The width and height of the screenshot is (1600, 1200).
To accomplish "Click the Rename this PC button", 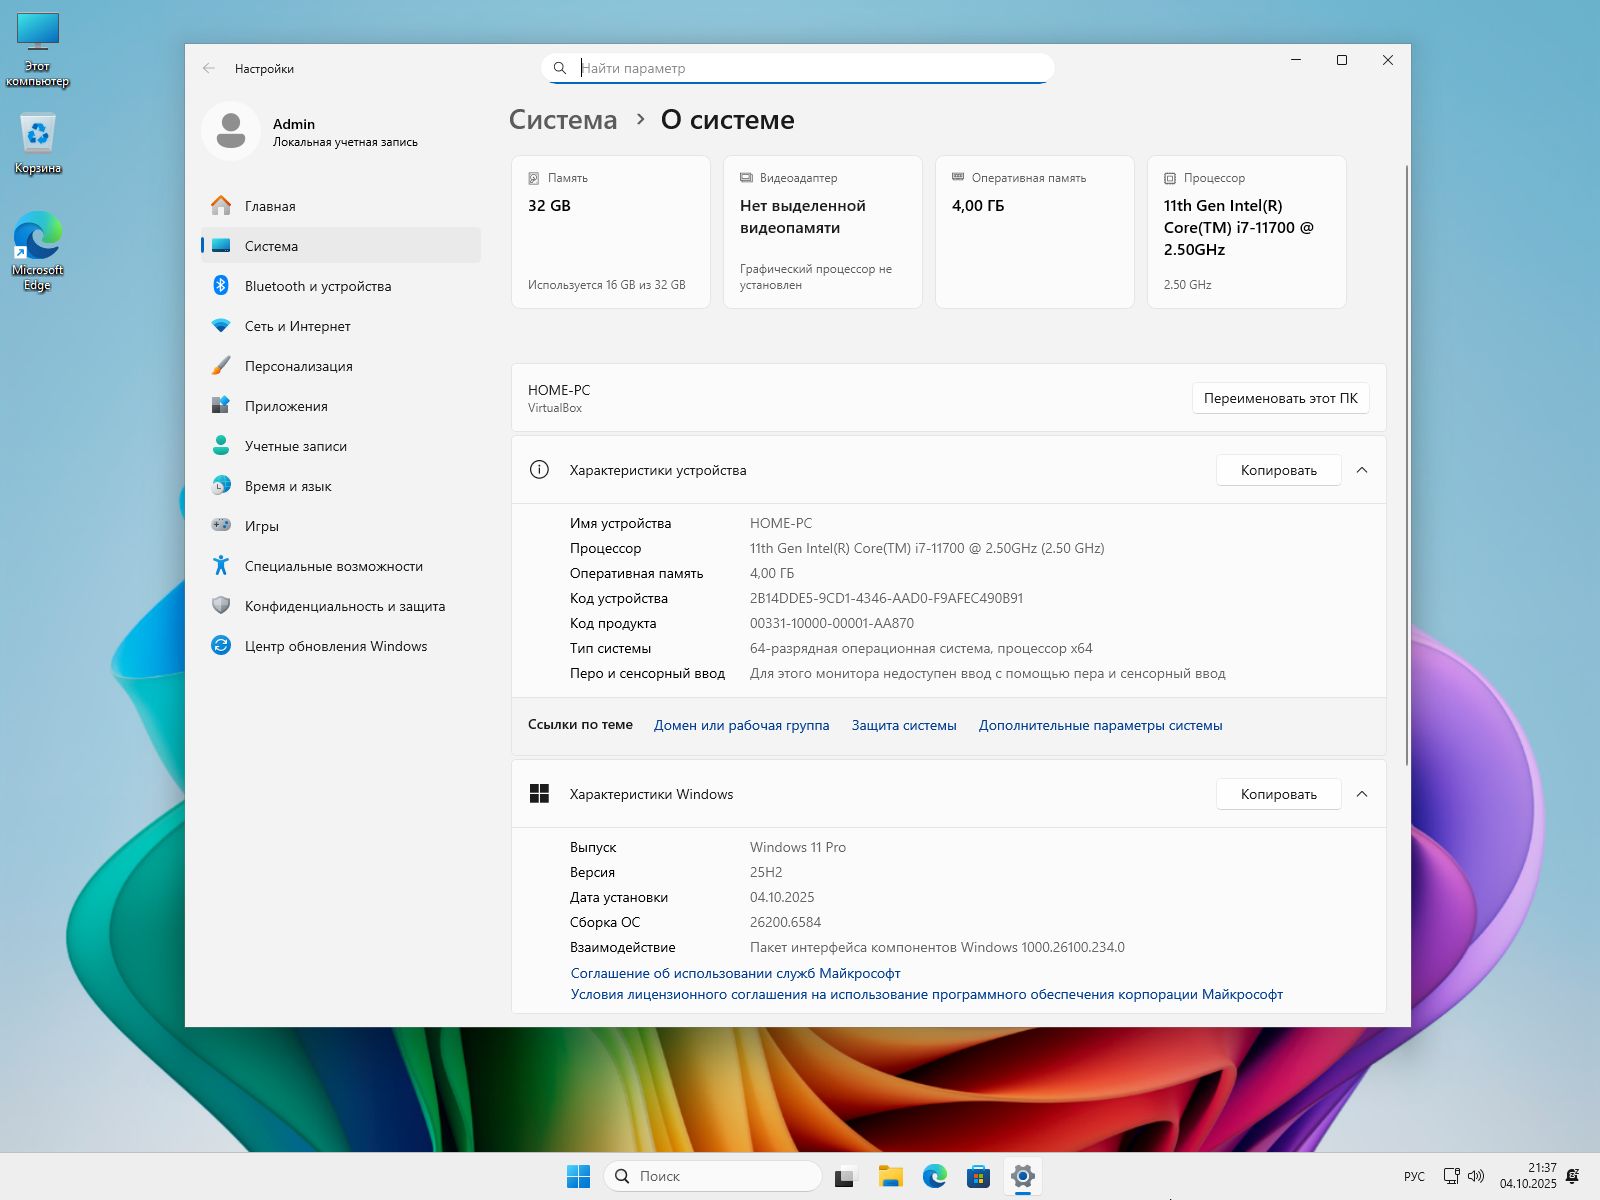I will (x=1280, y=398).
